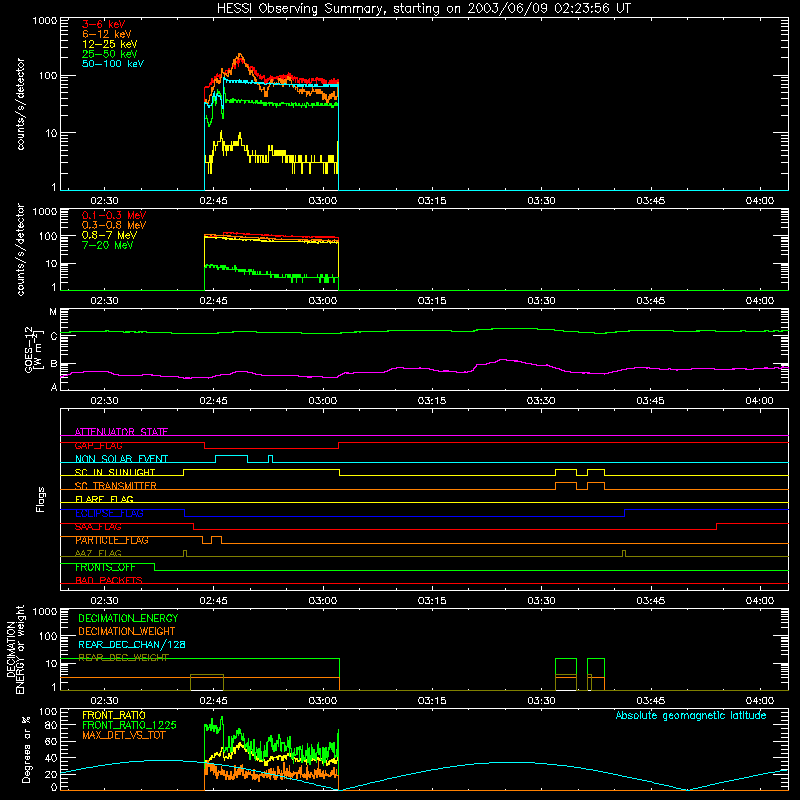This screenshot has width=800, height=800.
Task: Click the yellow '12-25 keV' legend entry
Action: click(110, 44)
